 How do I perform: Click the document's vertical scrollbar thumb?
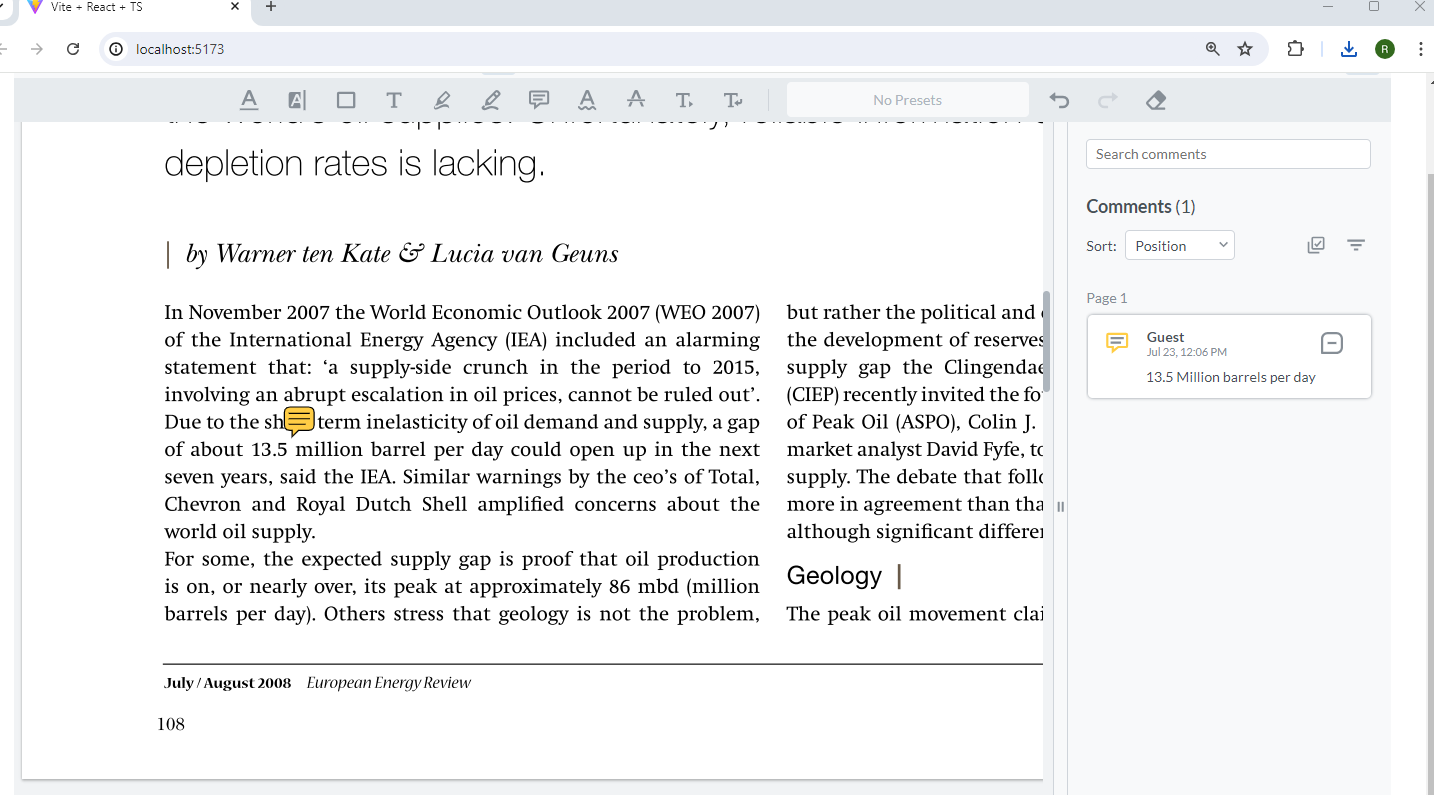tap(1047, 341)
